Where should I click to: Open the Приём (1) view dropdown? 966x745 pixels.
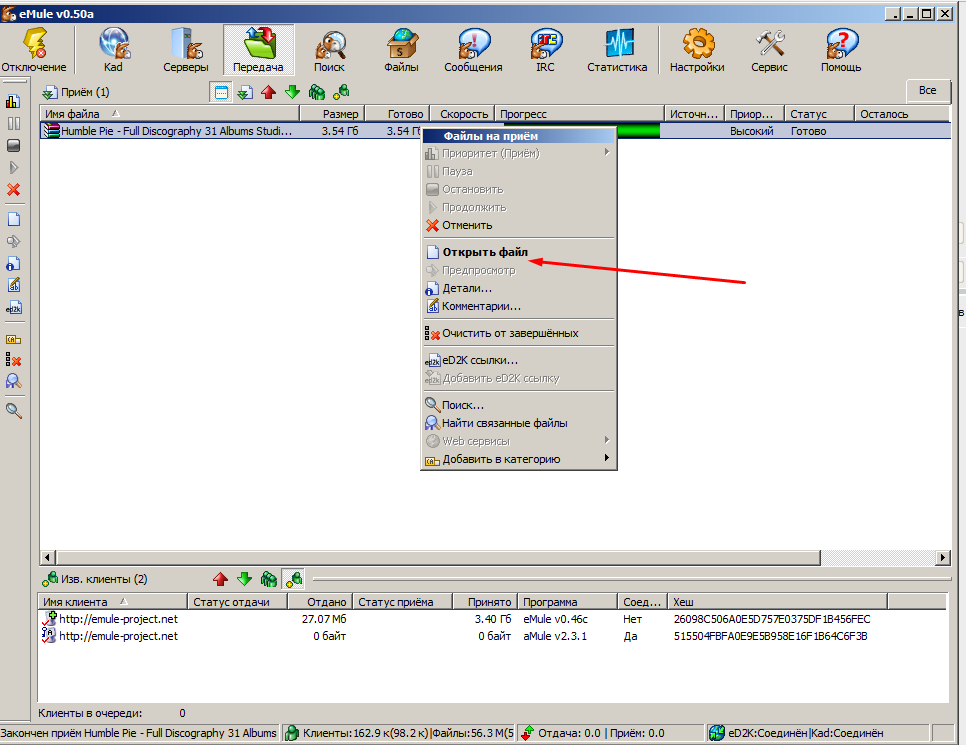point(76,92)
